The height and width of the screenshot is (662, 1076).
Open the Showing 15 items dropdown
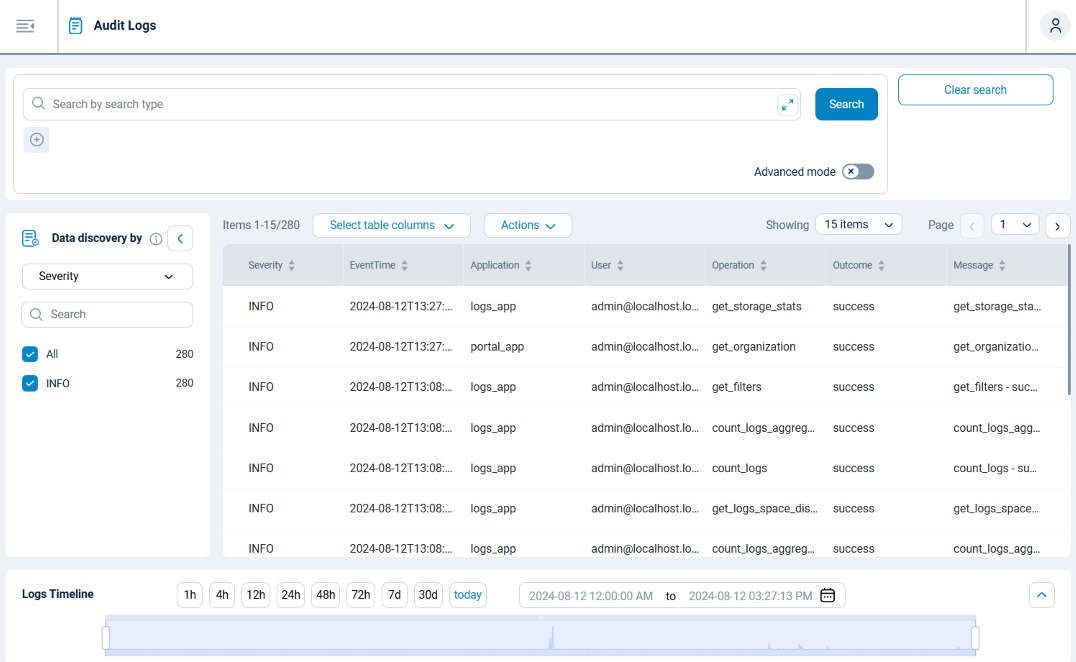click(858, 224)
